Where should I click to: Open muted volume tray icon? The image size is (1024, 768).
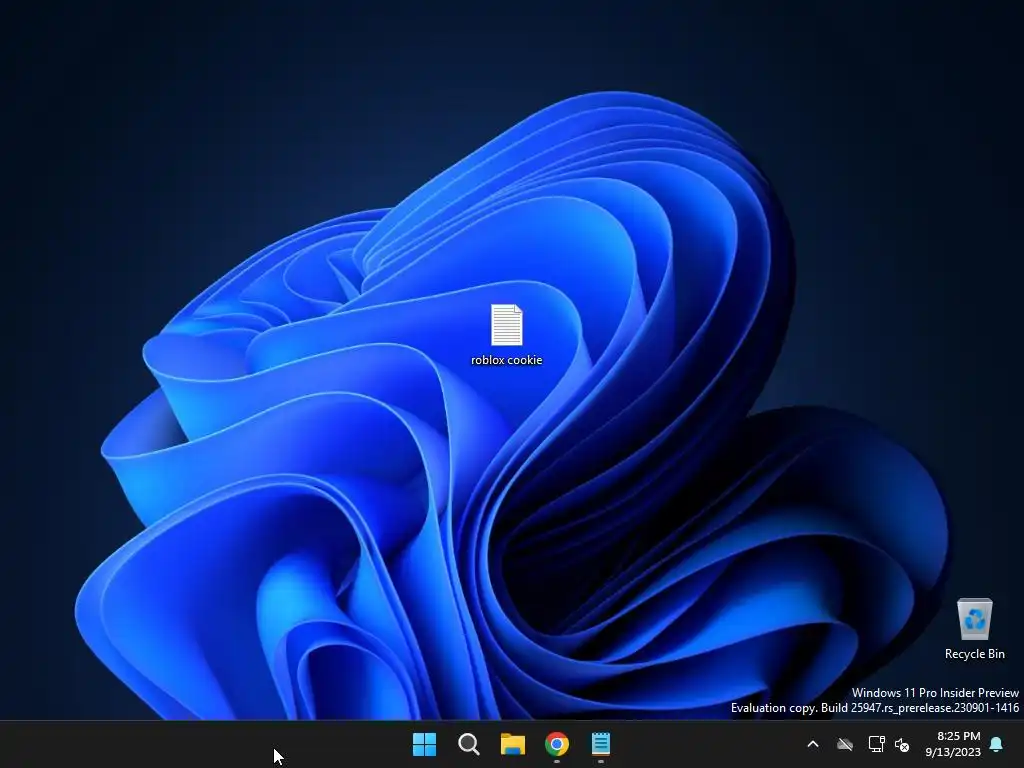(902, 744)
